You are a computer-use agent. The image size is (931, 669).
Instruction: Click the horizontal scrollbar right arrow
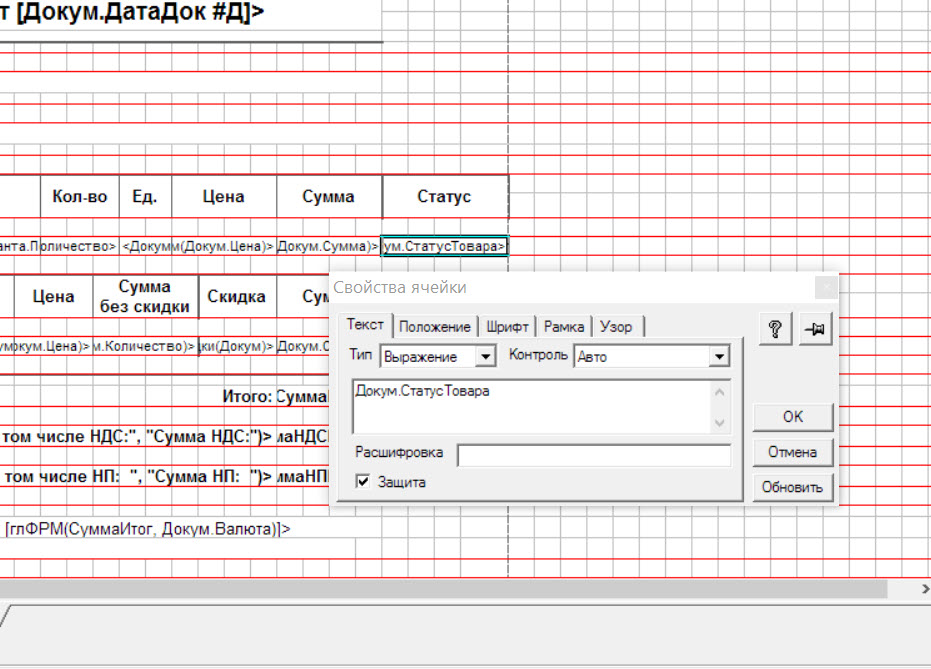[925, 588]
